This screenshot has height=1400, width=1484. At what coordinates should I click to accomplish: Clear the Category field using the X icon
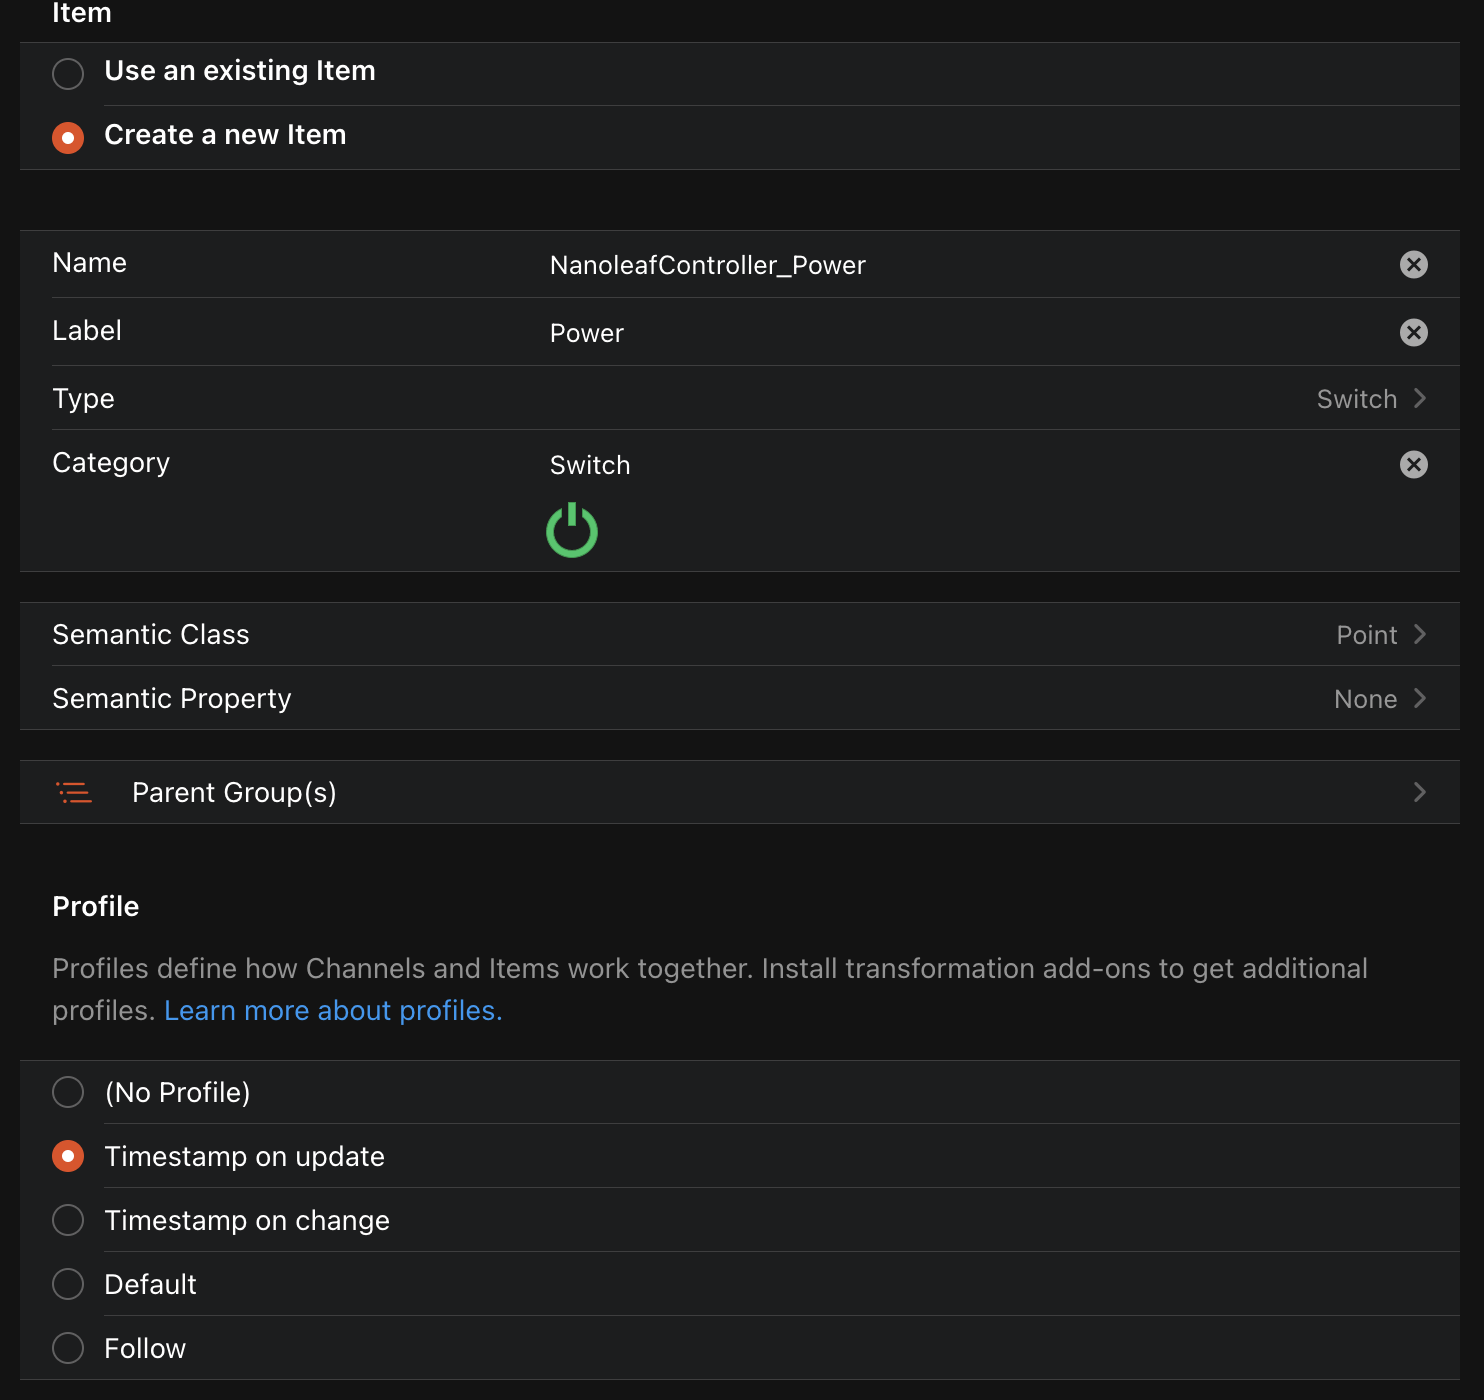1413,464
